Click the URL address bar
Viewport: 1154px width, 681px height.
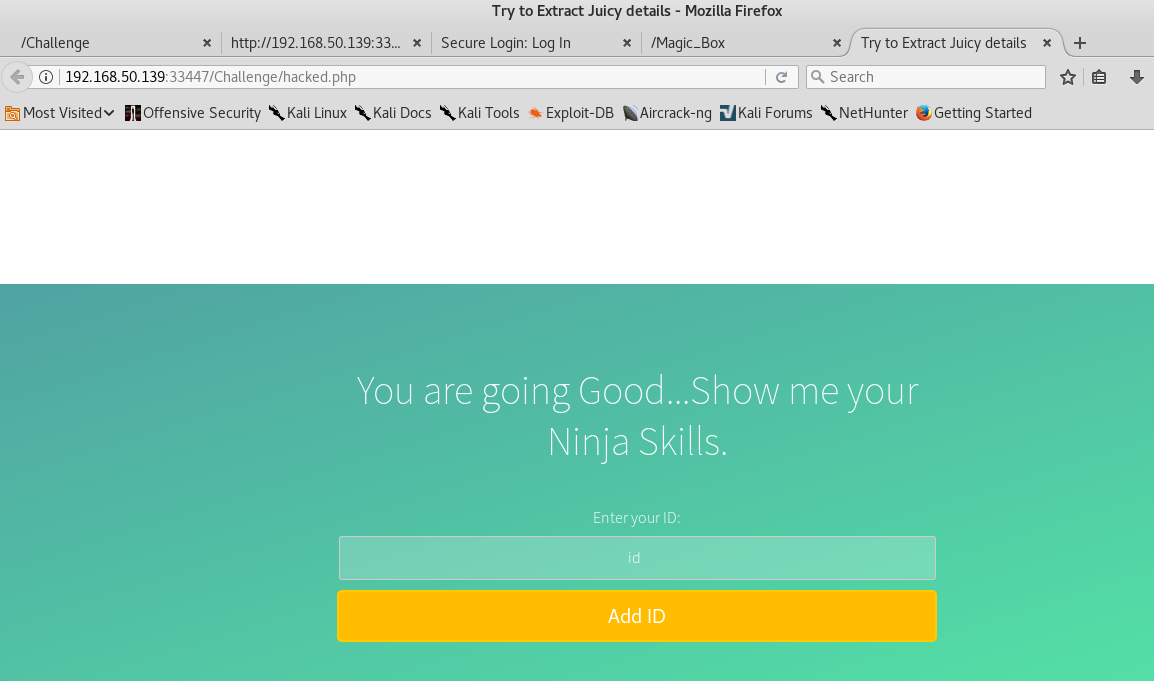click(x=412, y=77)
